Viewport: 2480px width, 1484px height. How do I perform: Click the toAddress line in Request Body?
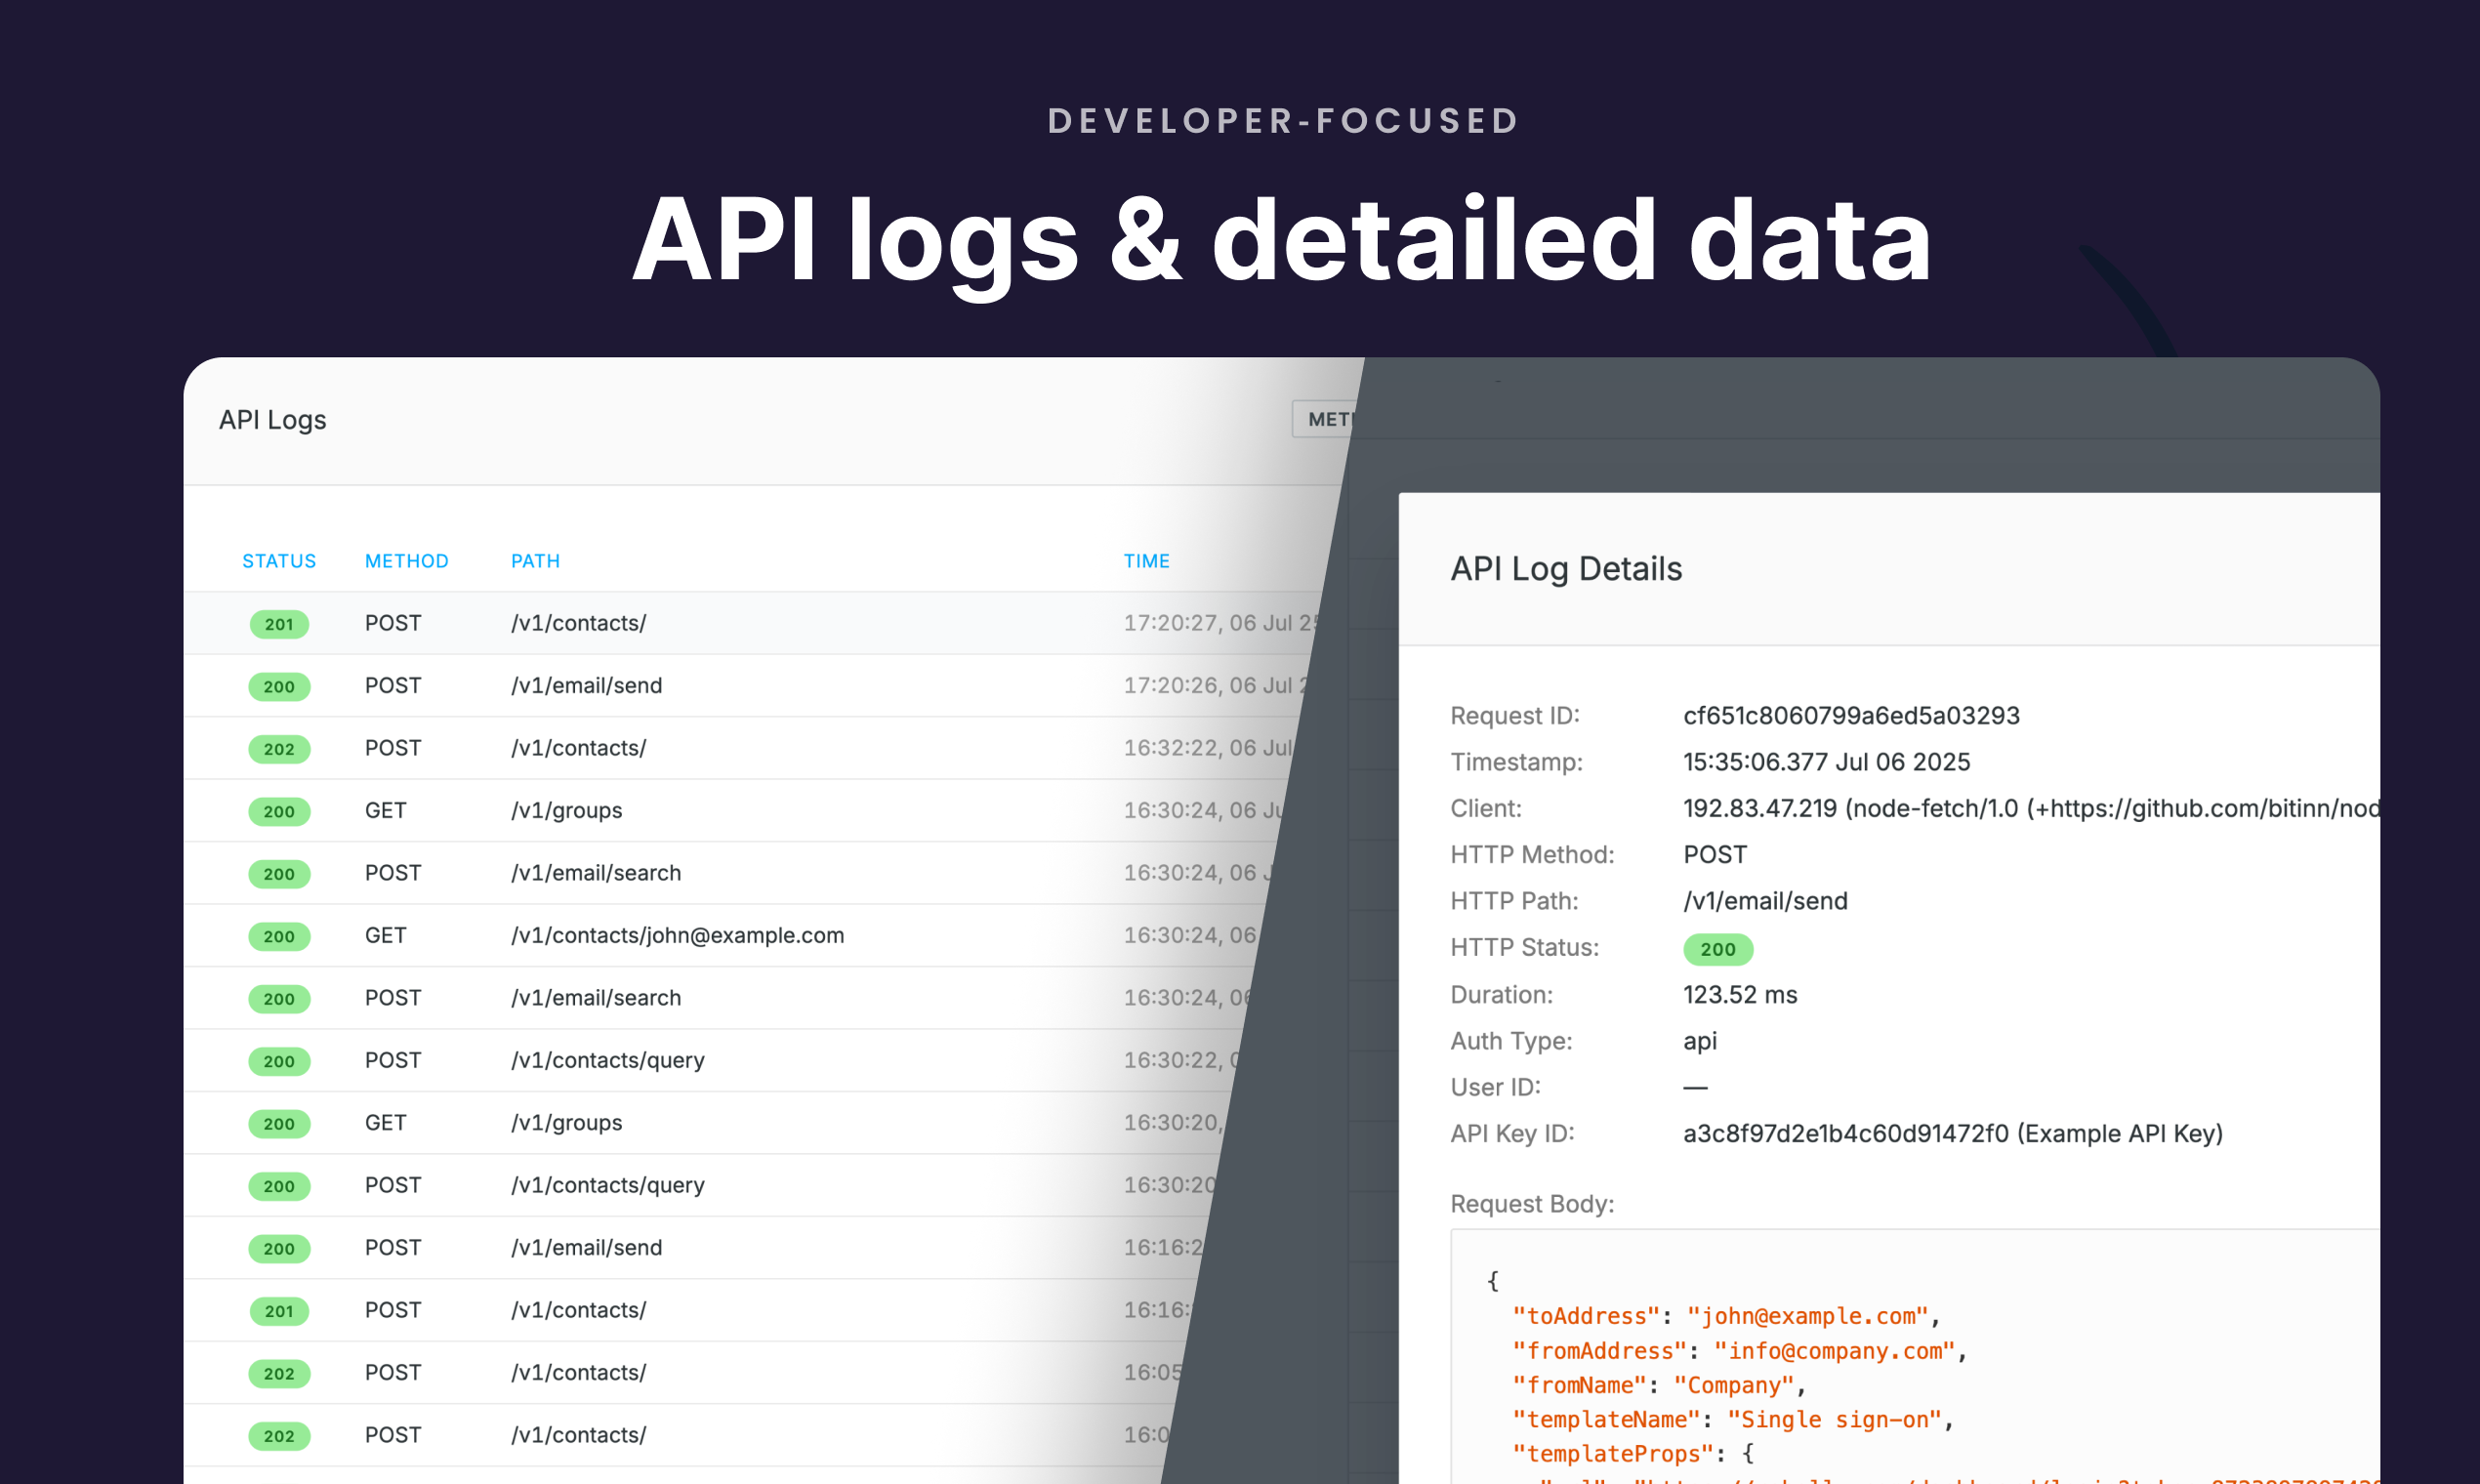click(x=1725, y=1316)
